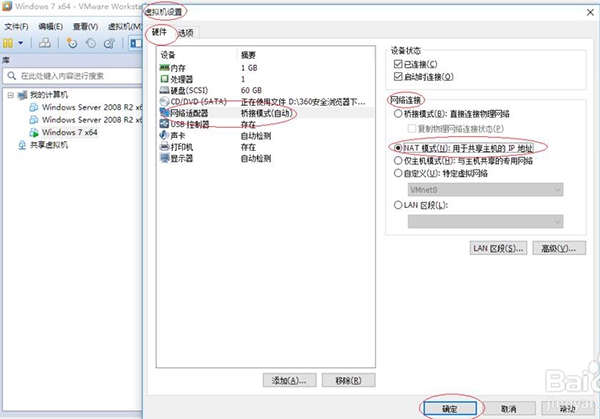This screenshot has width=600, height=419.
Task: Click the search magnifier icon in library
Action: [x=12, y=76]
